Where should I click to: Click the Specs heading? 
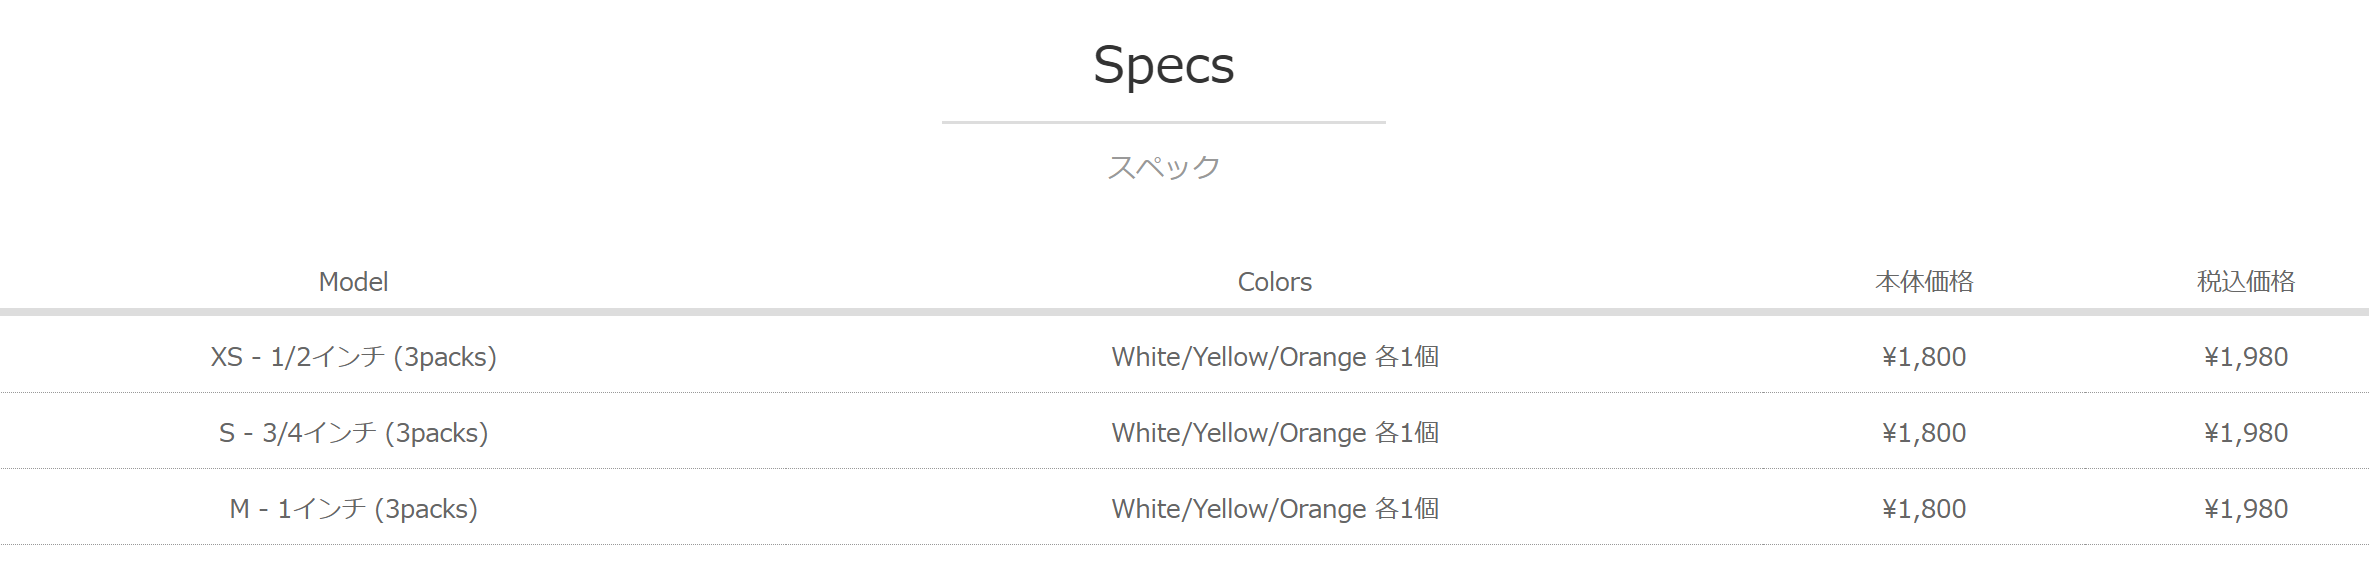tap(1163, 66)
